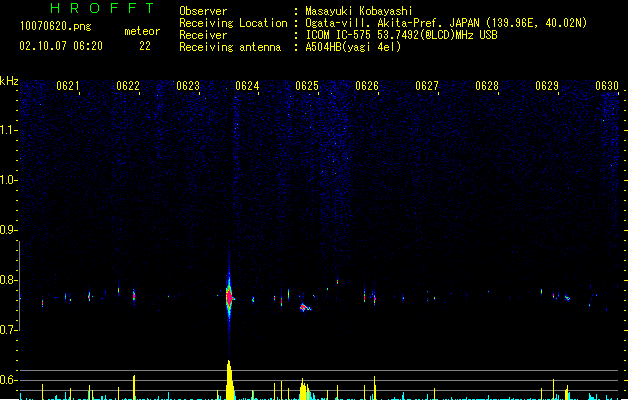Click time marker 0621
Screen dimensions: 629x400
point(68,86)
